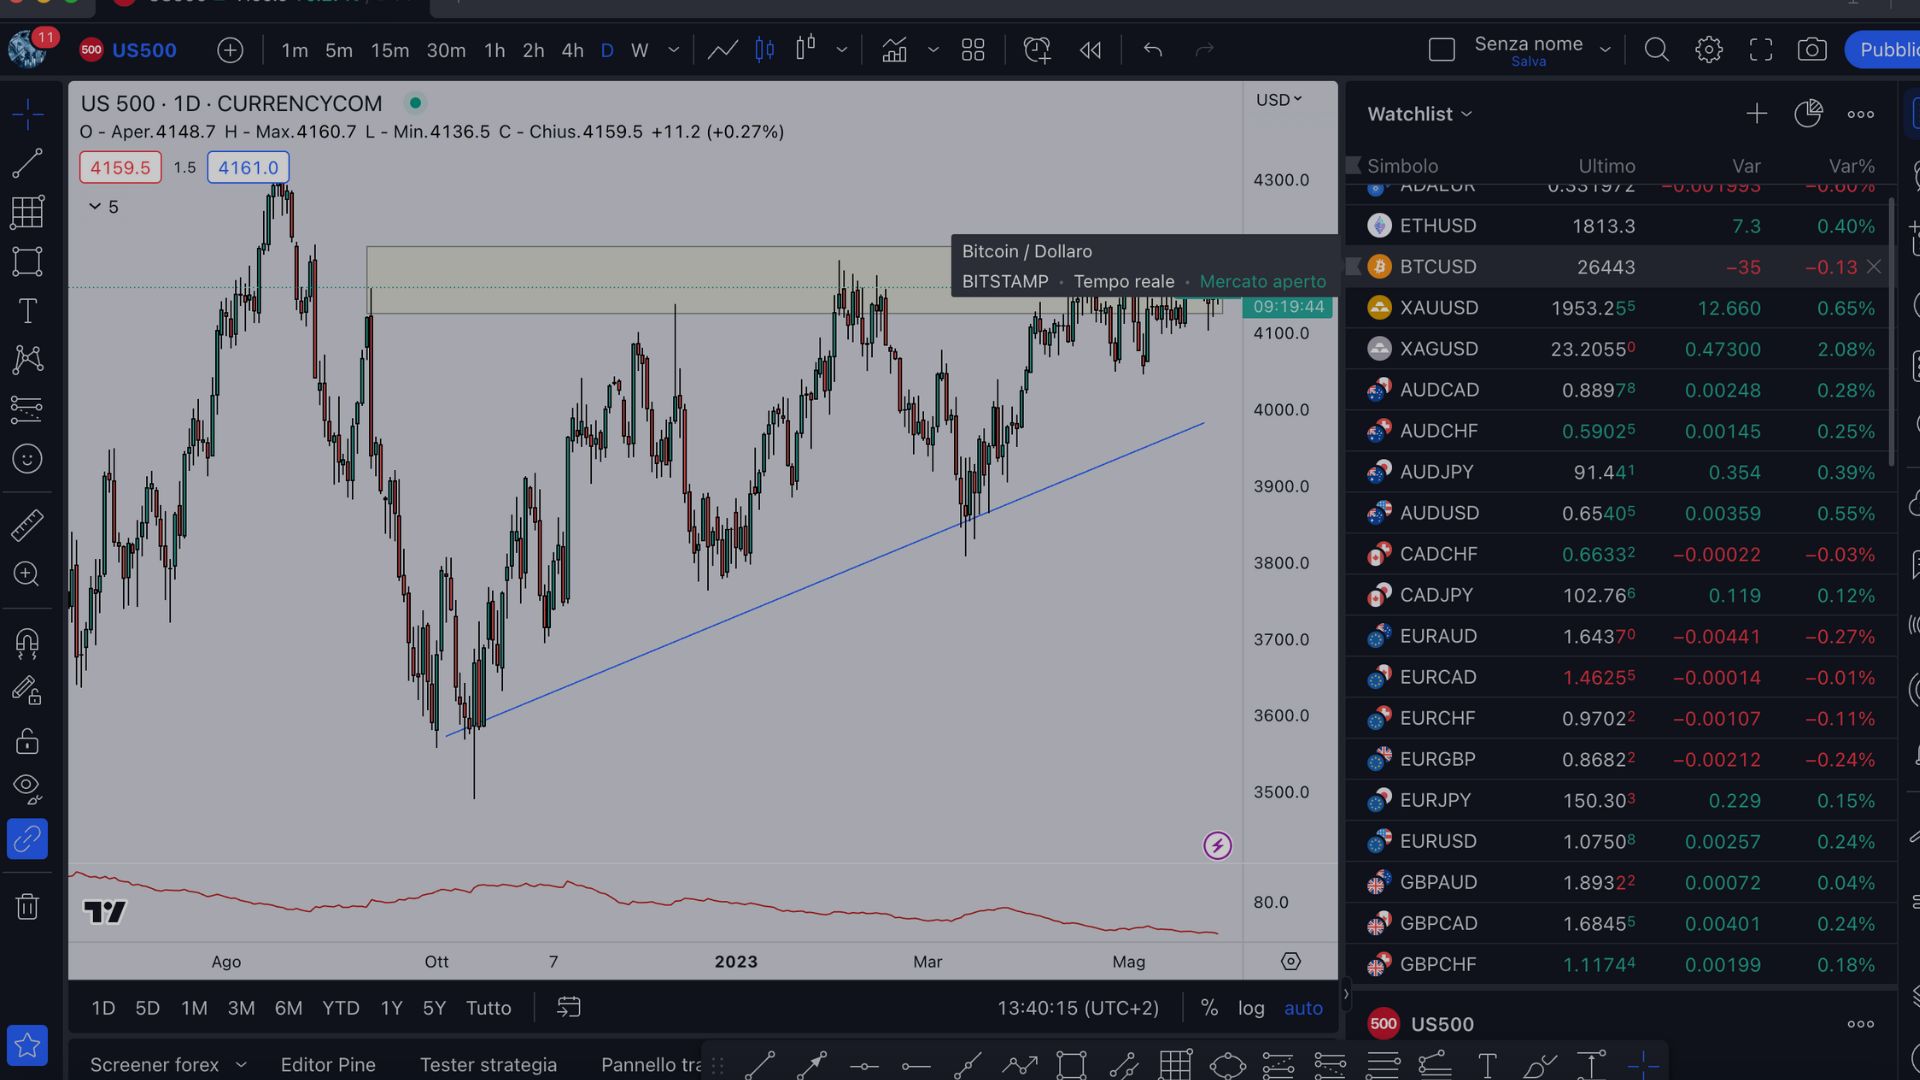Open chart settings gear icon
1920x1080 pixels.
1709,50
